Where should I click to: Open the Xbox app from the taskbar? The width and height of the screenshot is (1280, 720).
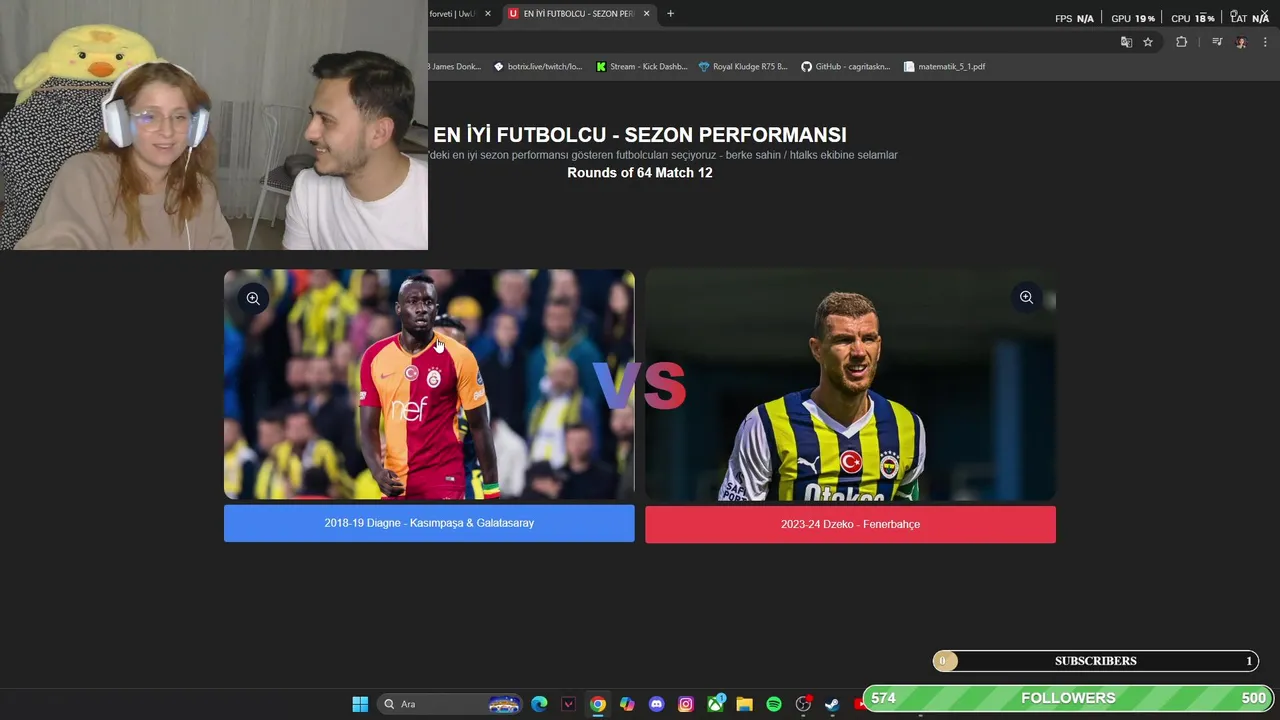point(715,704)
